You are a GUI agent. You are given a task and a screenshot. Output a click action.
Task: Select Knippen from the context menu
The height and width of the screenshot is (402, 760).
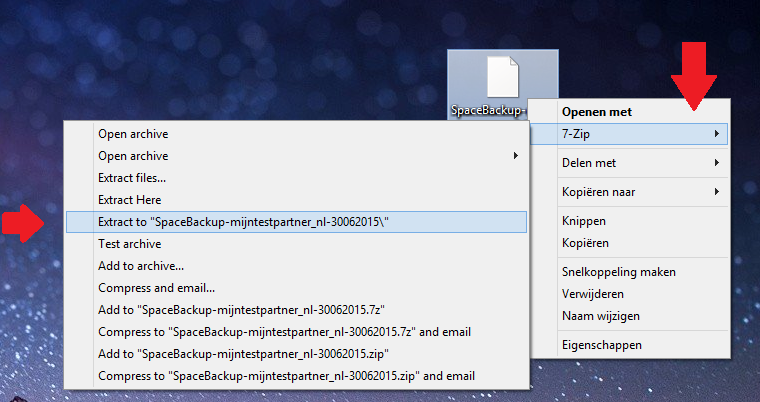[629, 221]
